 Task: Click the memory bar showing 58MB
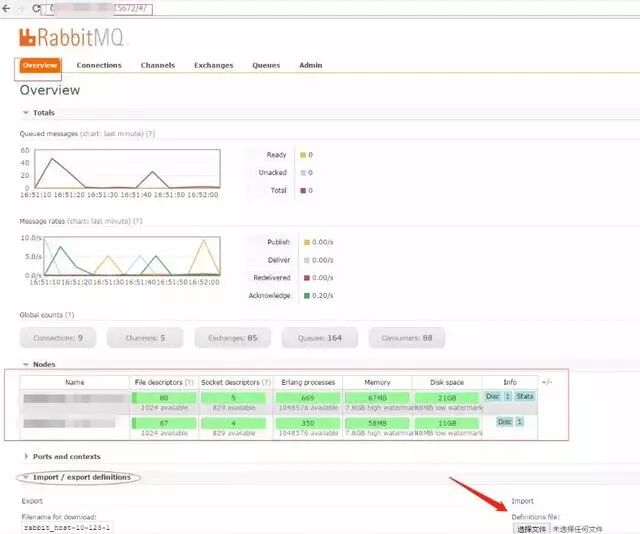pos(377,423)
